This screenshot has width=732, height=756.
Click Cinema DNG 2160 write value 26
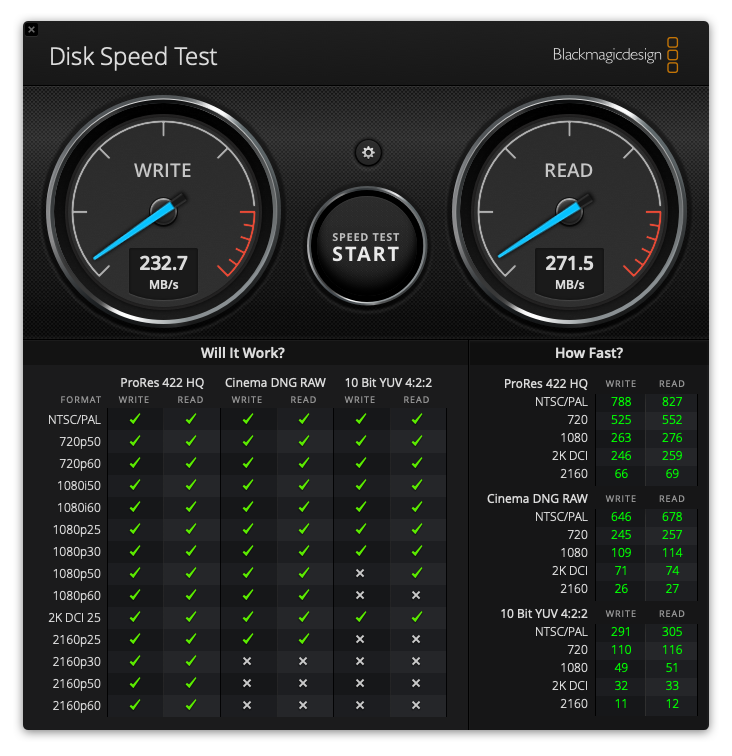click(621, 589)
